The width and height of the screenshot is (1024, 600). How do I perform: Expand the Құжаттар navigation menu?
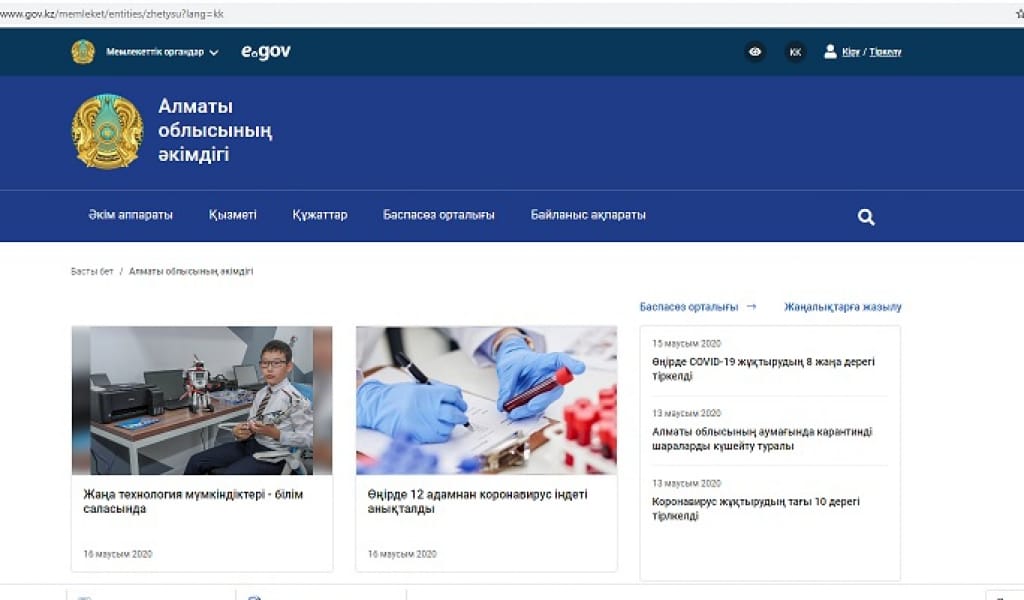[x=320, y=214]
